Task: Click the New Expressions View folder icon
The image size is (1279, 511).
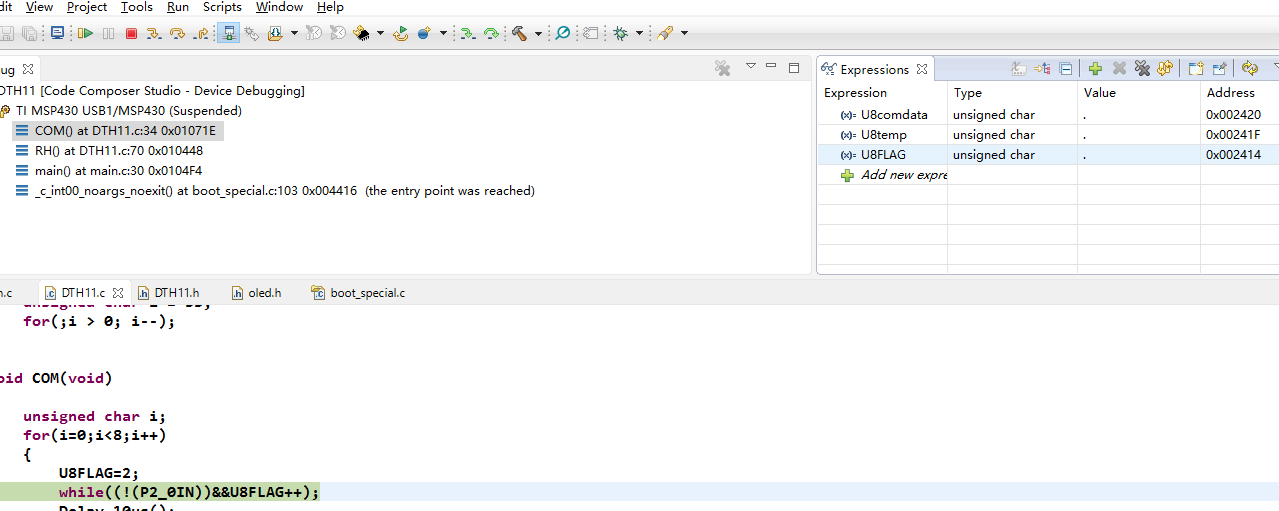Action: 1196,68
